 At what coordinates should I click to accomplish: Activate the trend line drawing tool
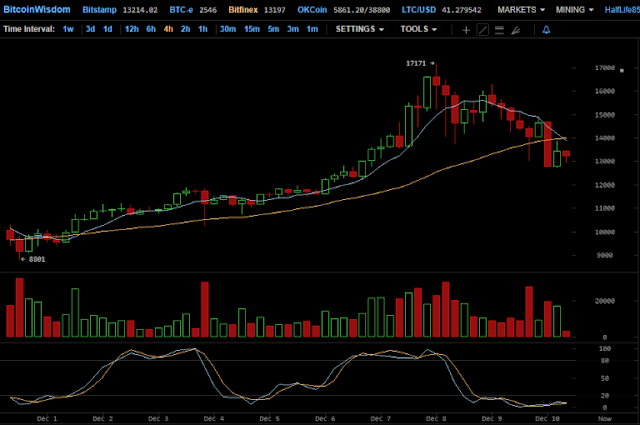482,30
